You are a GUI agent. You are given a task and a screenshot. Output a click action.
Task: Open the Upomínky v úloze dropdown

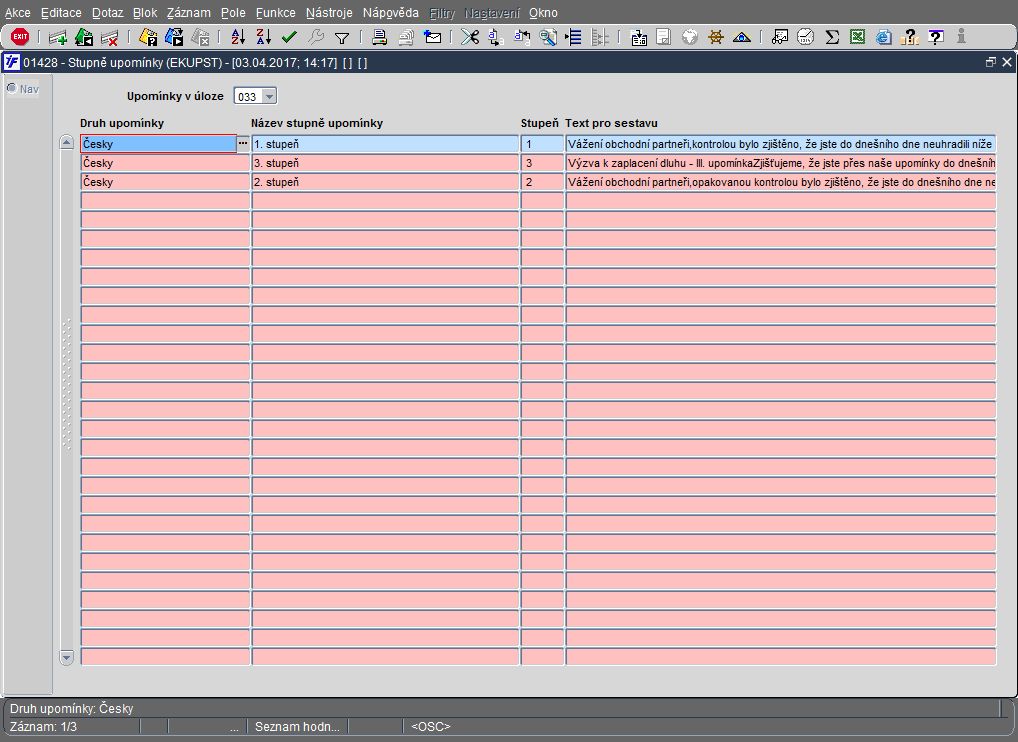(268, 97)
